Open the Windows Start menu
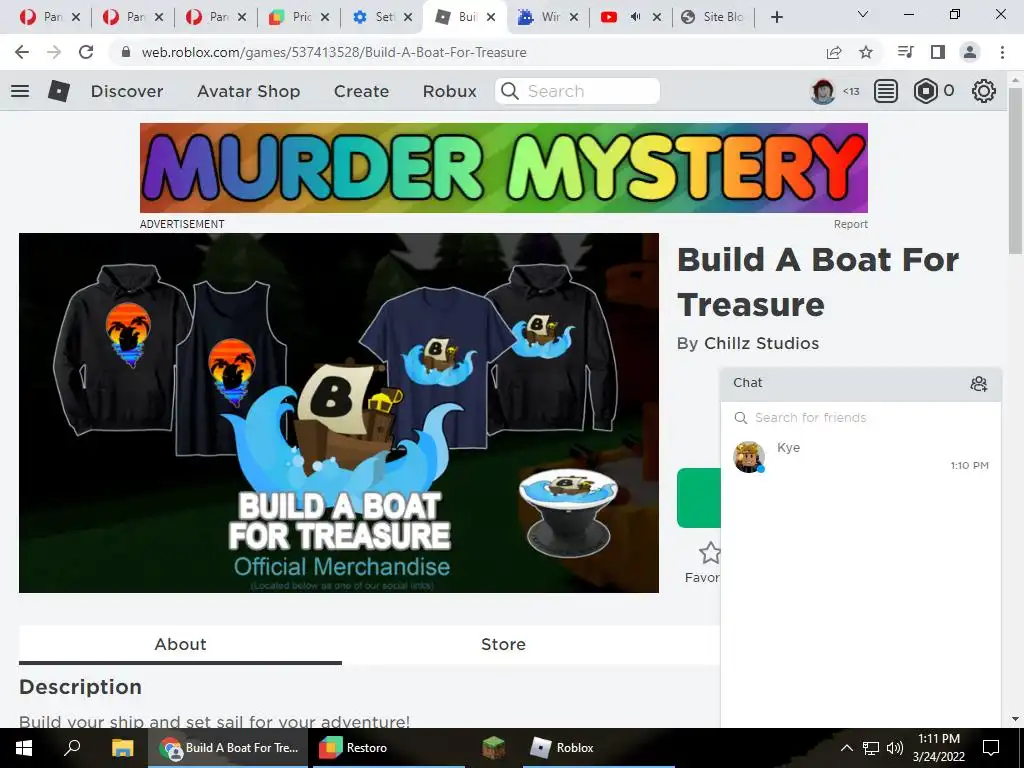 pyautogui.click(x=24, y=748)
